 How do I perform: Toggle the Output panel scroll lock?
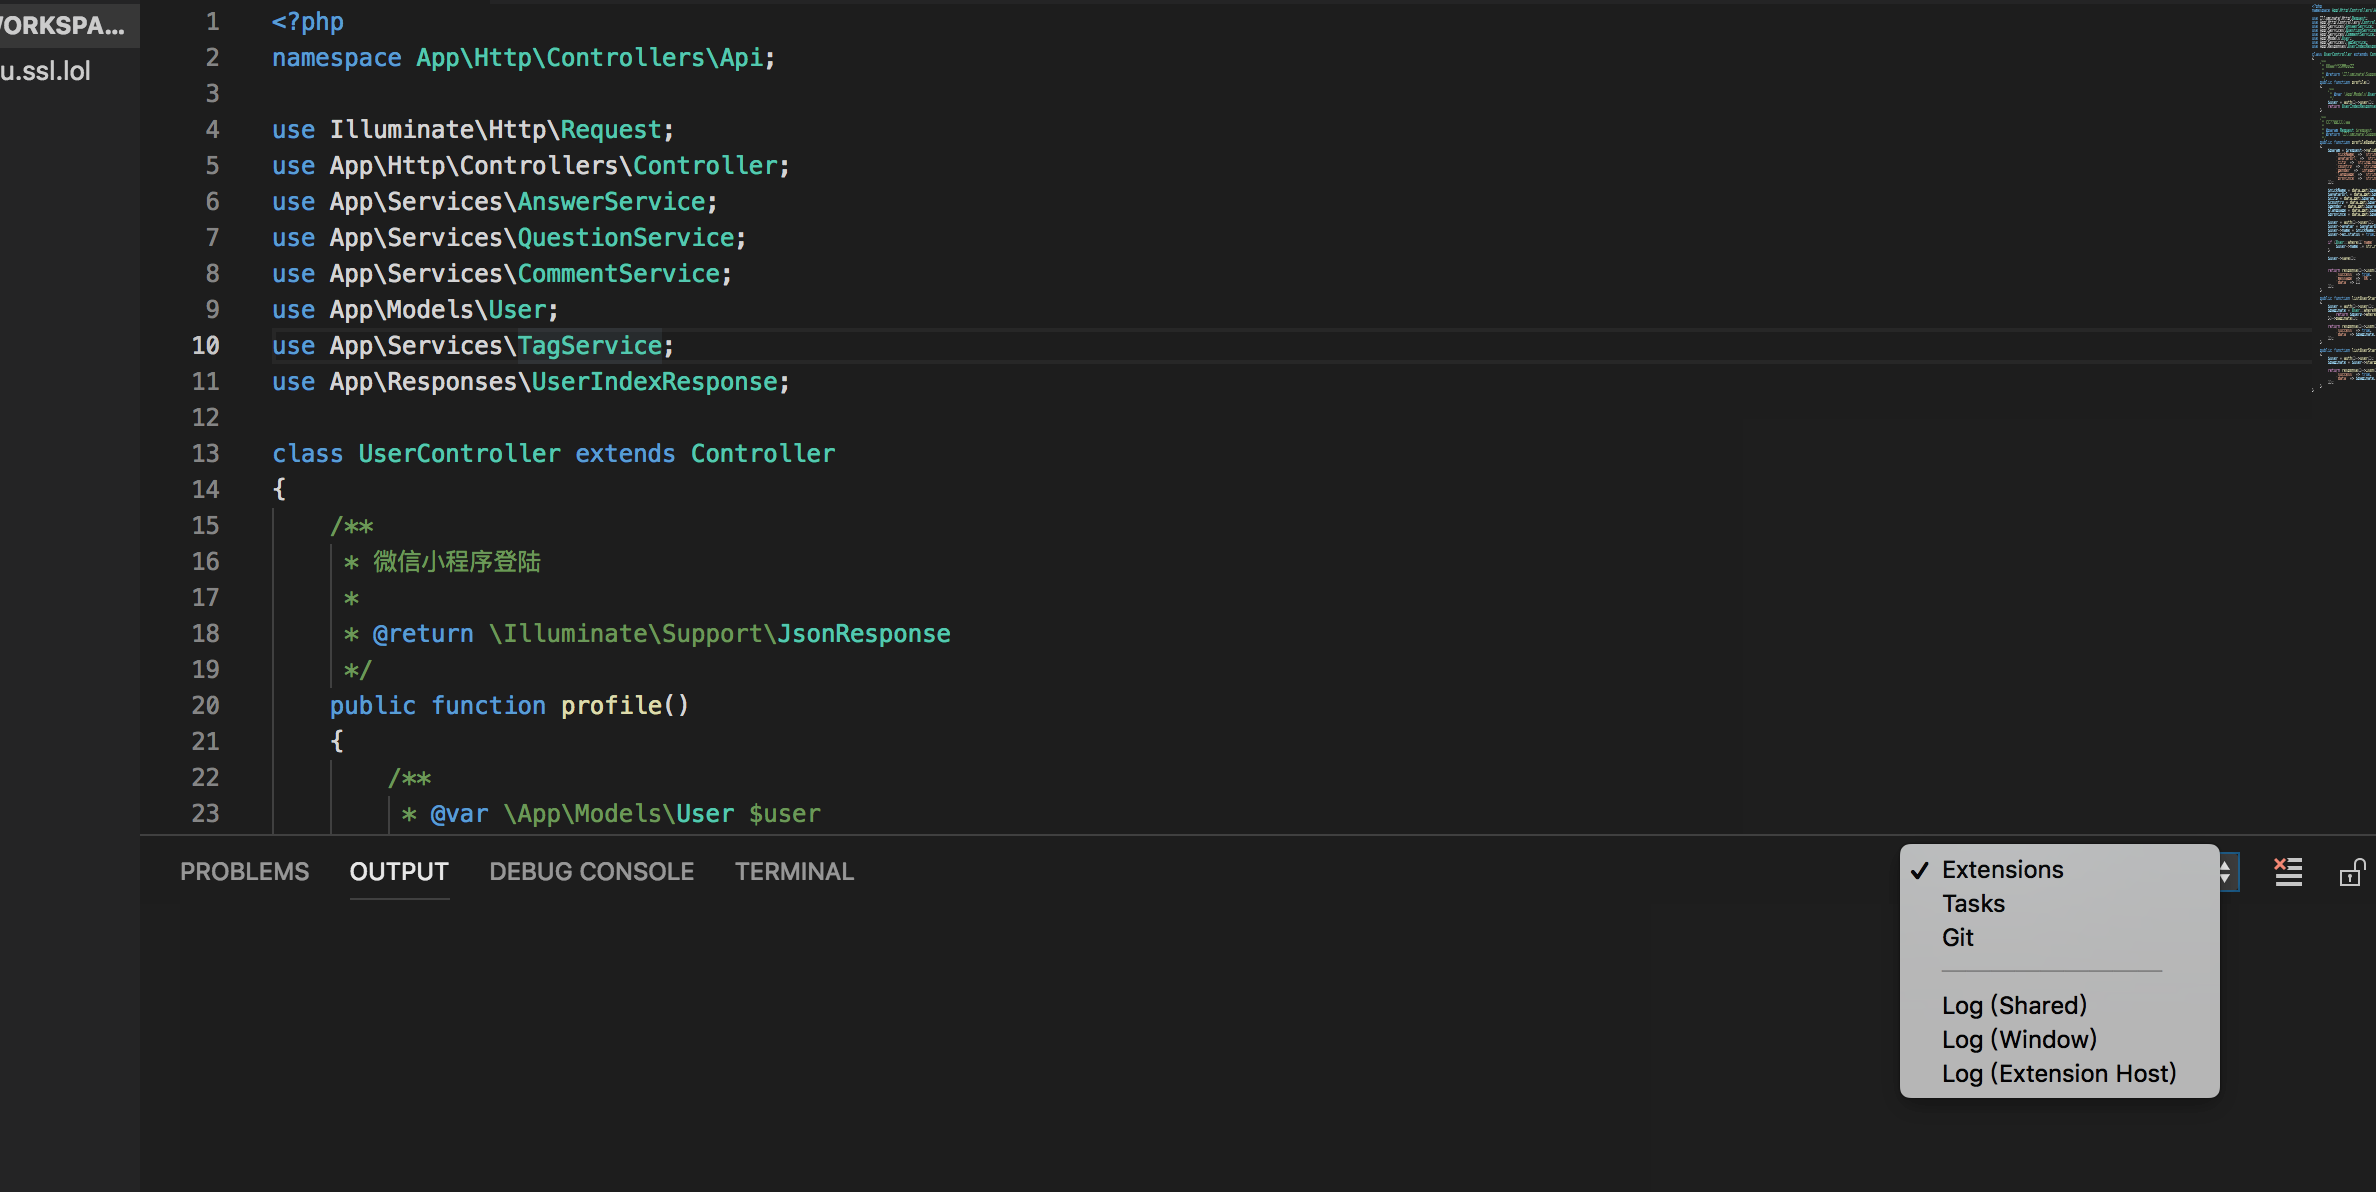pyautogui.click(x=2352, y=871)
